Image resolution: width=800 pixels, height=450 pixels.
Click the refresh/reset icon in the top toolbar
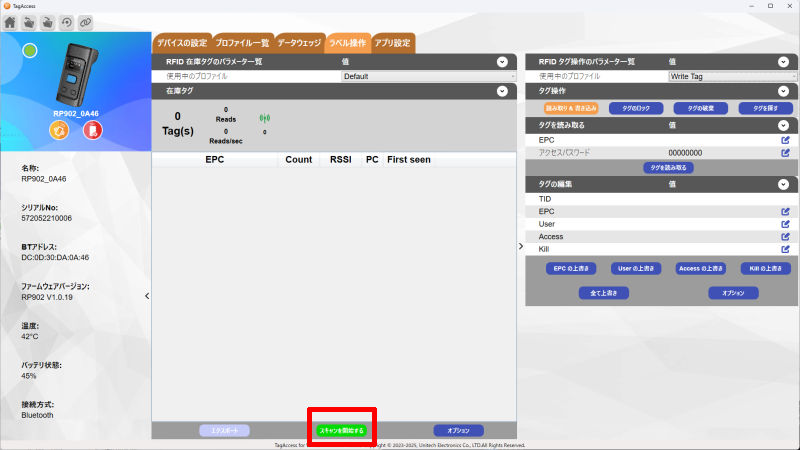pyautogui.click(x=67, y=22)
